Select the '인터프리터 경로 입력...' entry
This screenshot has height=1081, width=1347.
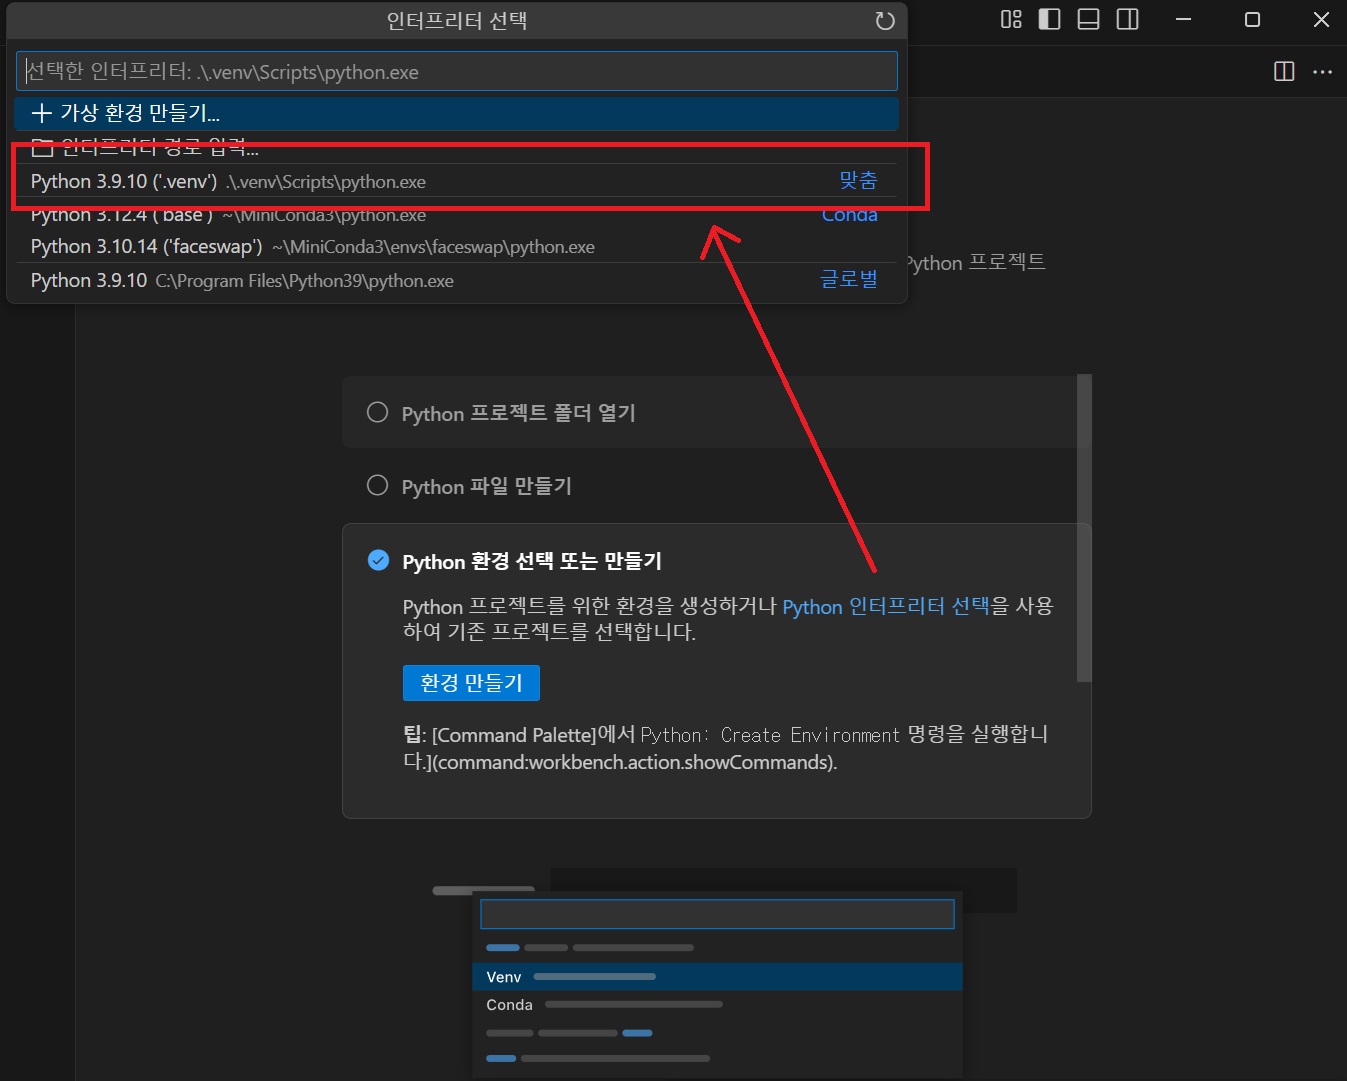[160, 148]
